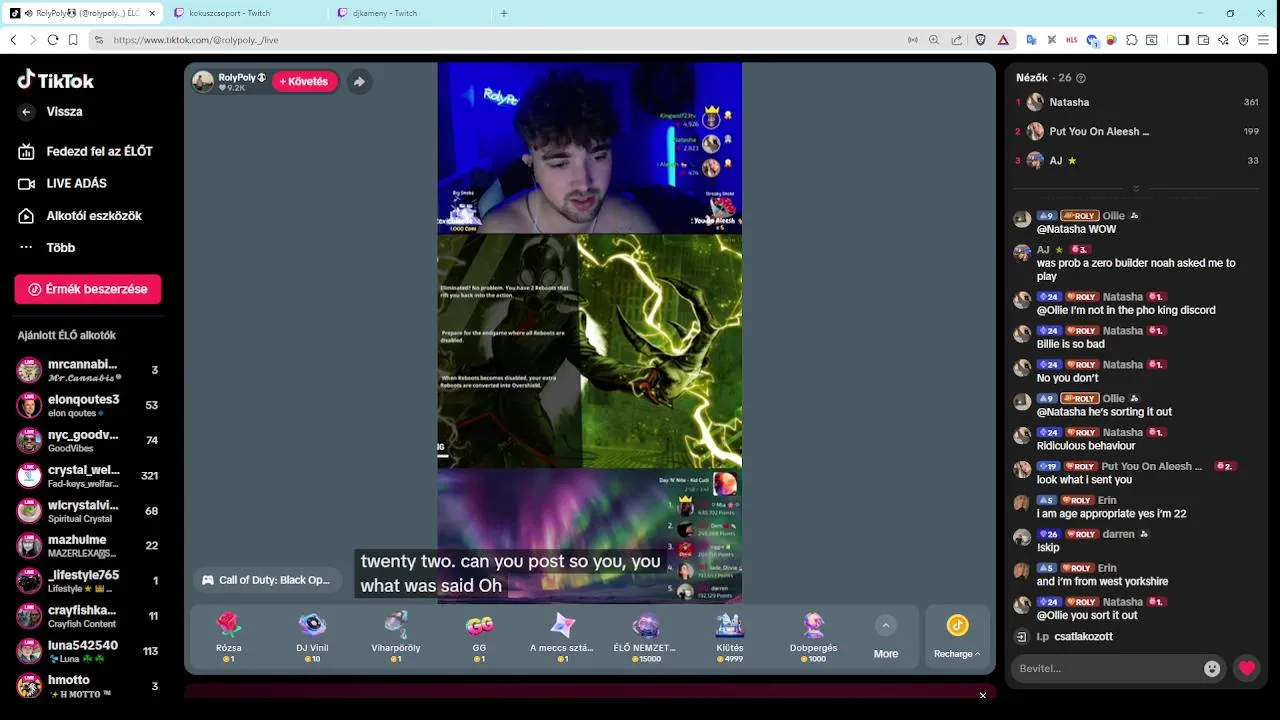Close the bottom banner with X
The height and width of the screenshot is (720, 1280).
[983, 695]
